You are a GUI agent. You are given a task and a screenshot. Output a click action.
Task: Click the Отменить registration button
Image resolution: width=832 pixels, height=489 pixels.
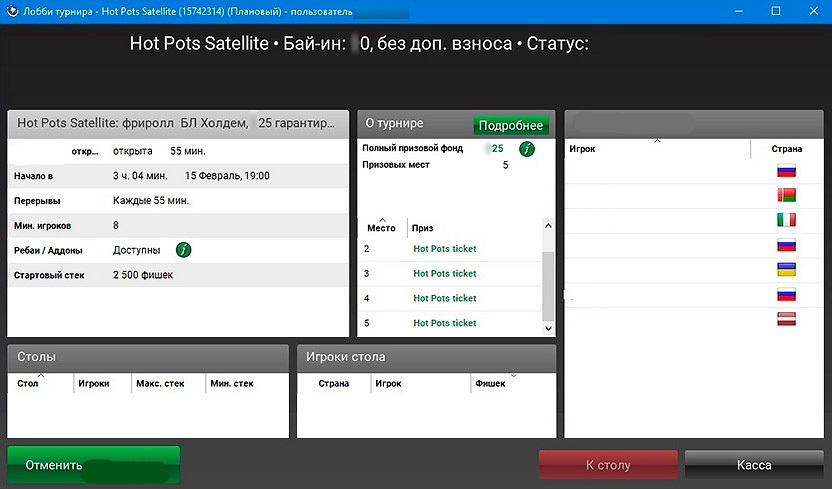(x=93, y=465)
